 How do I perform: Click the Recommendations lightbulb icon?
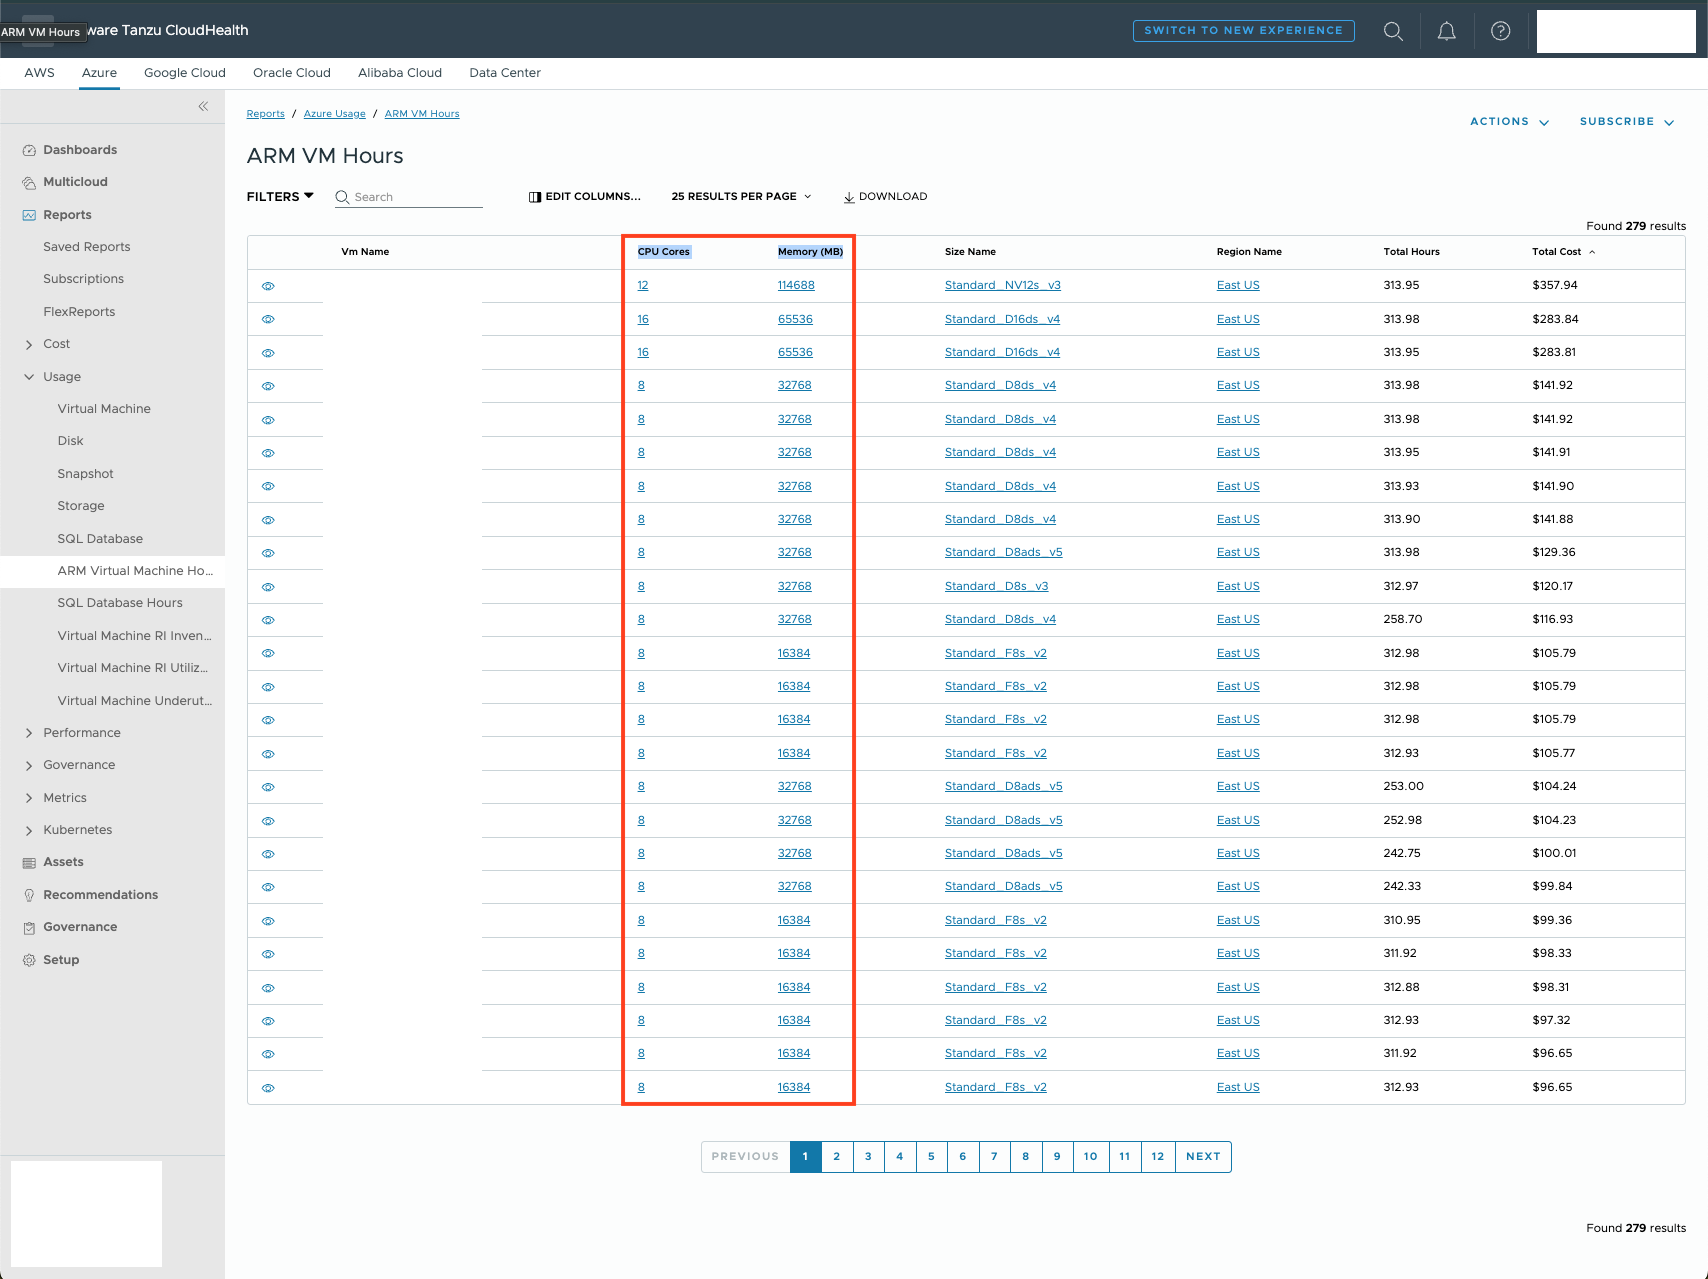click(x=29, y=895)
